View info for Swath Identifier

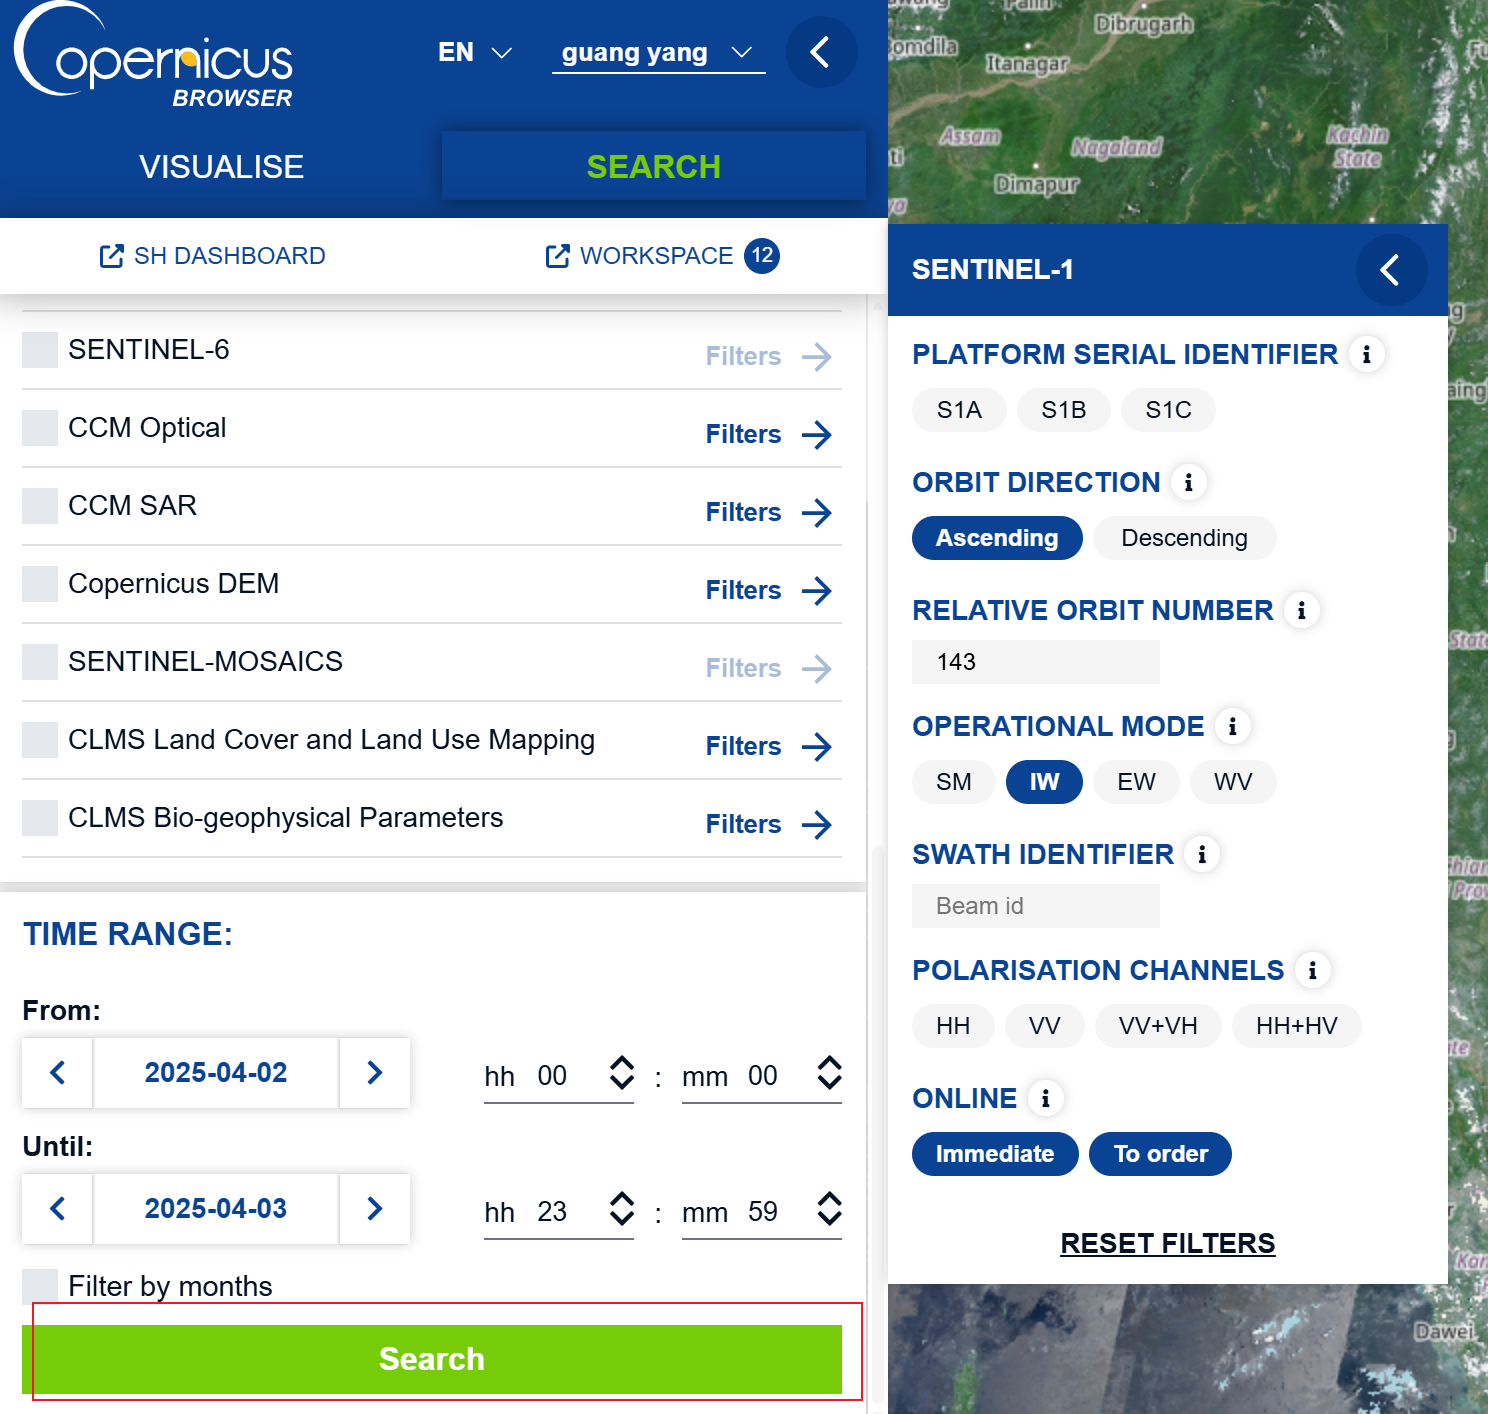click(x=1202, y=854)
